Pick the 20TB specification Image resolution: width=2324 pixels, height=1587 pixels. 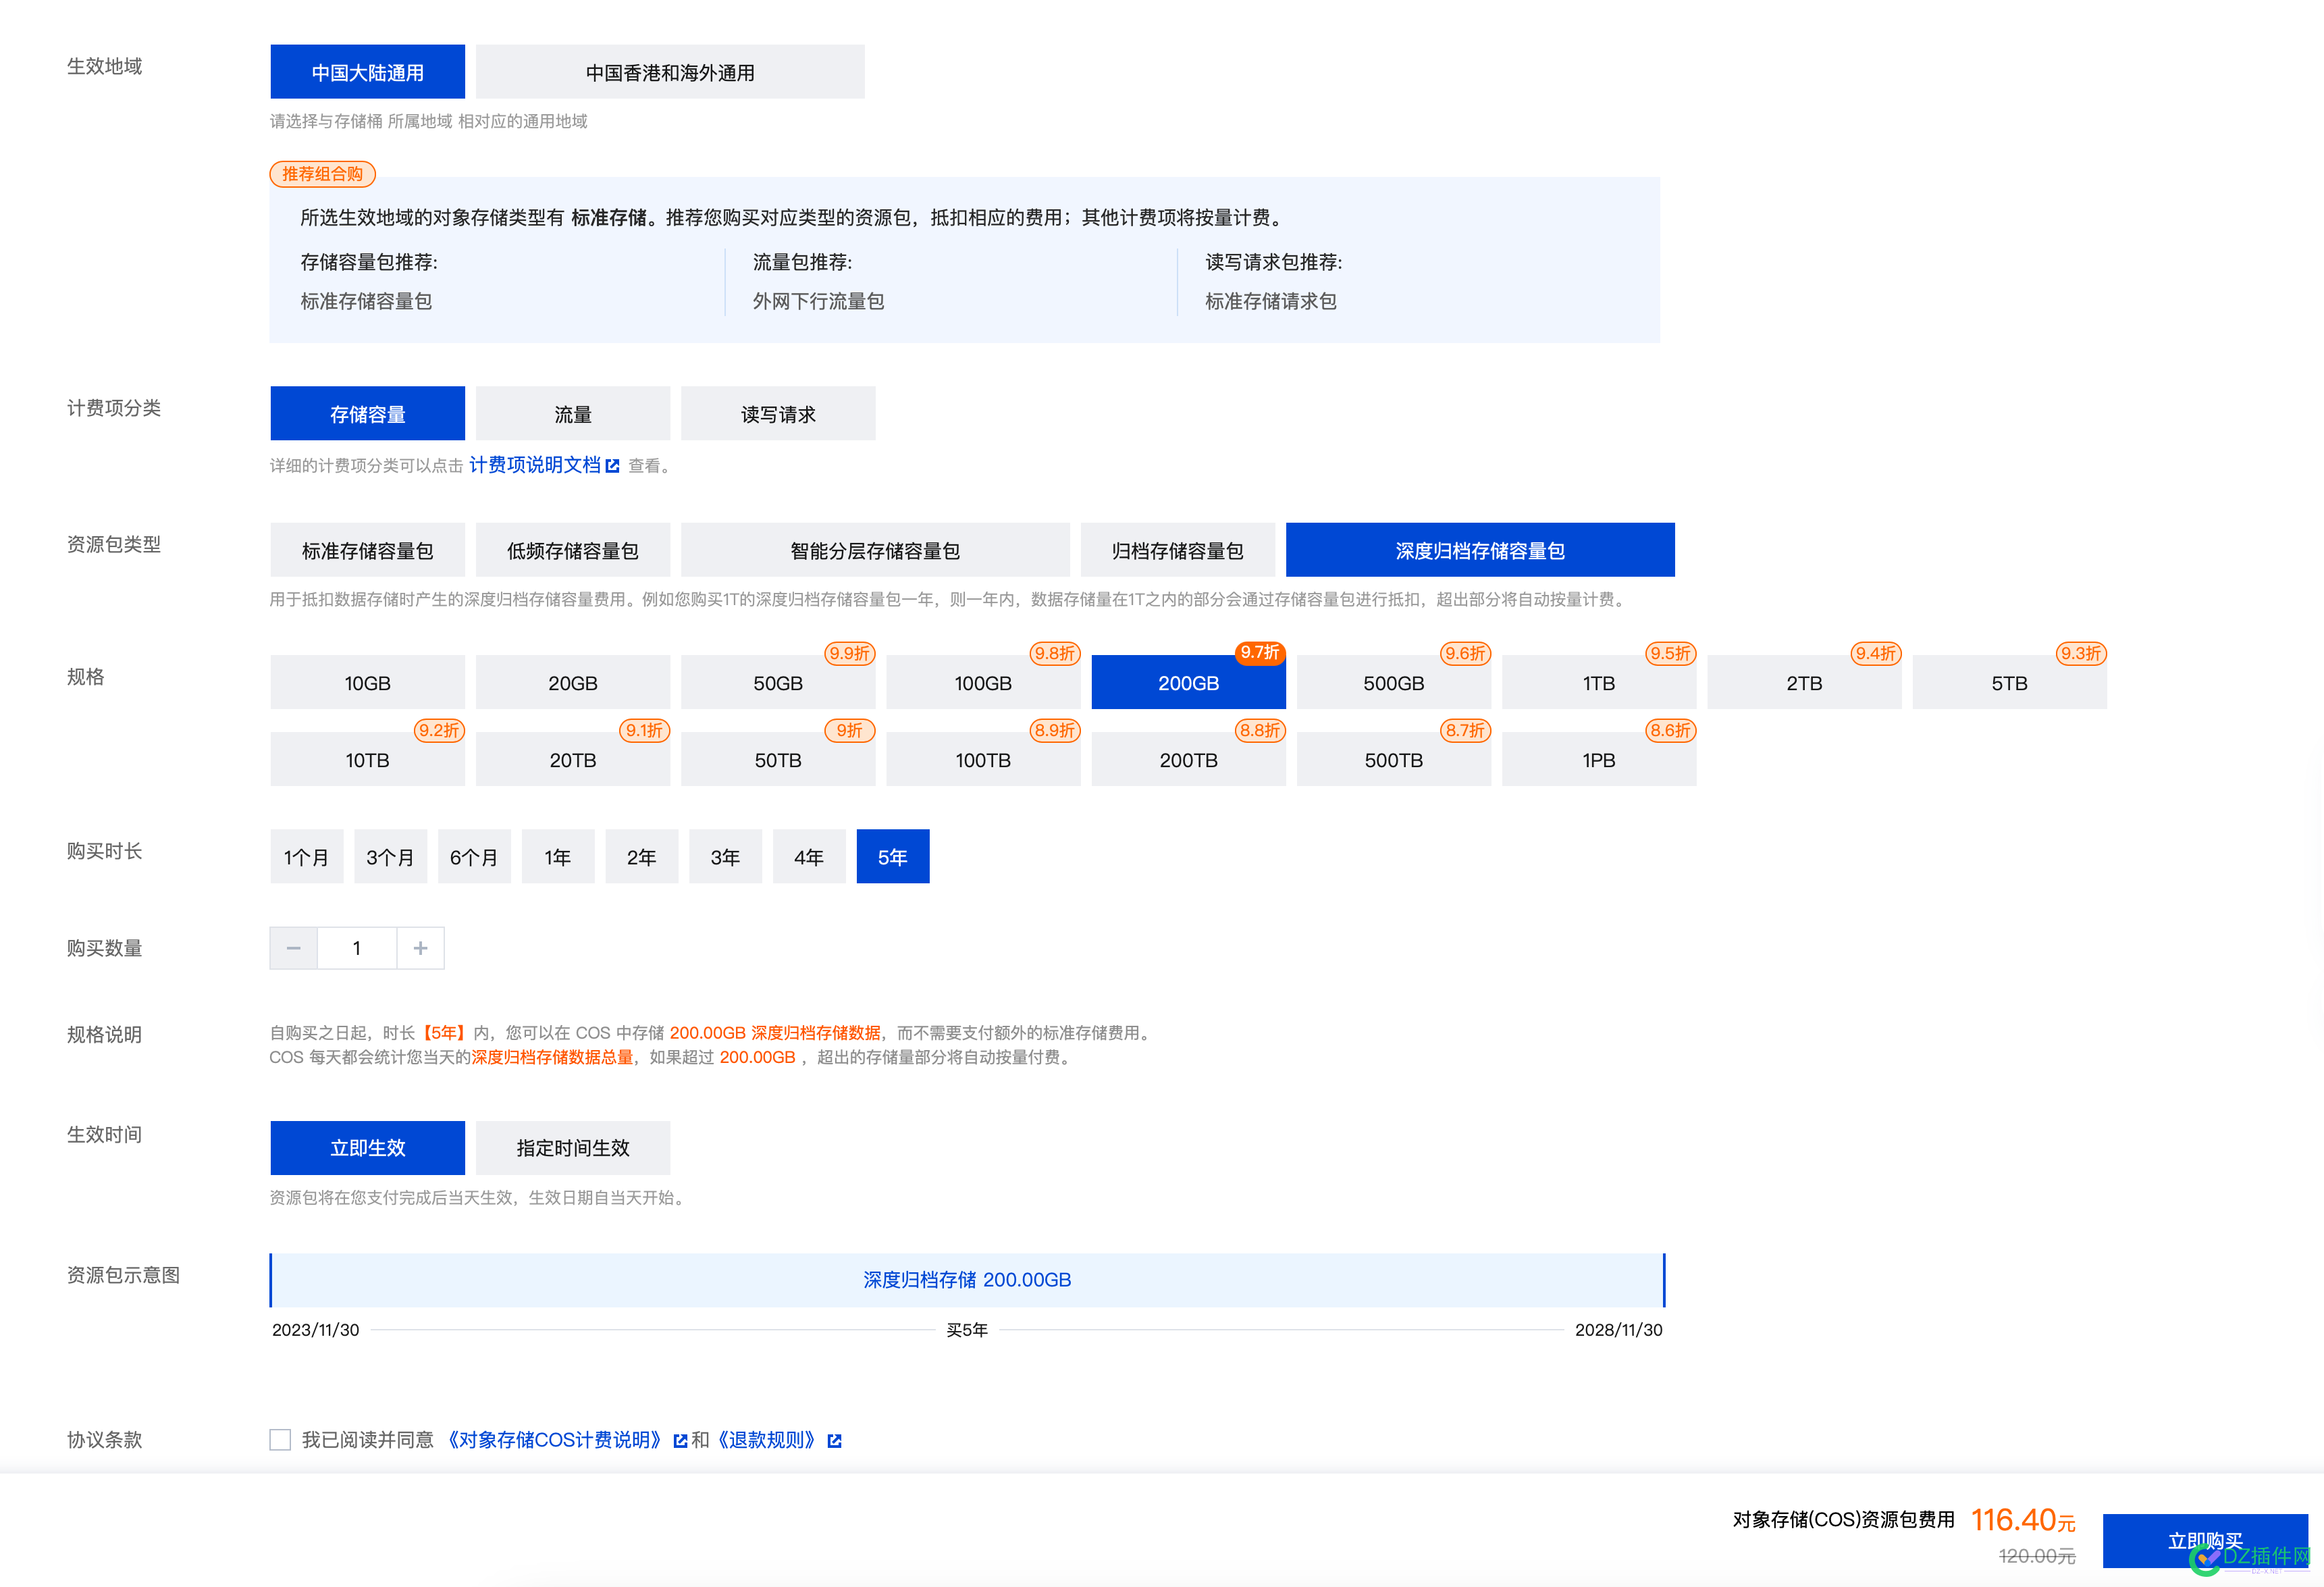(573, 760)
